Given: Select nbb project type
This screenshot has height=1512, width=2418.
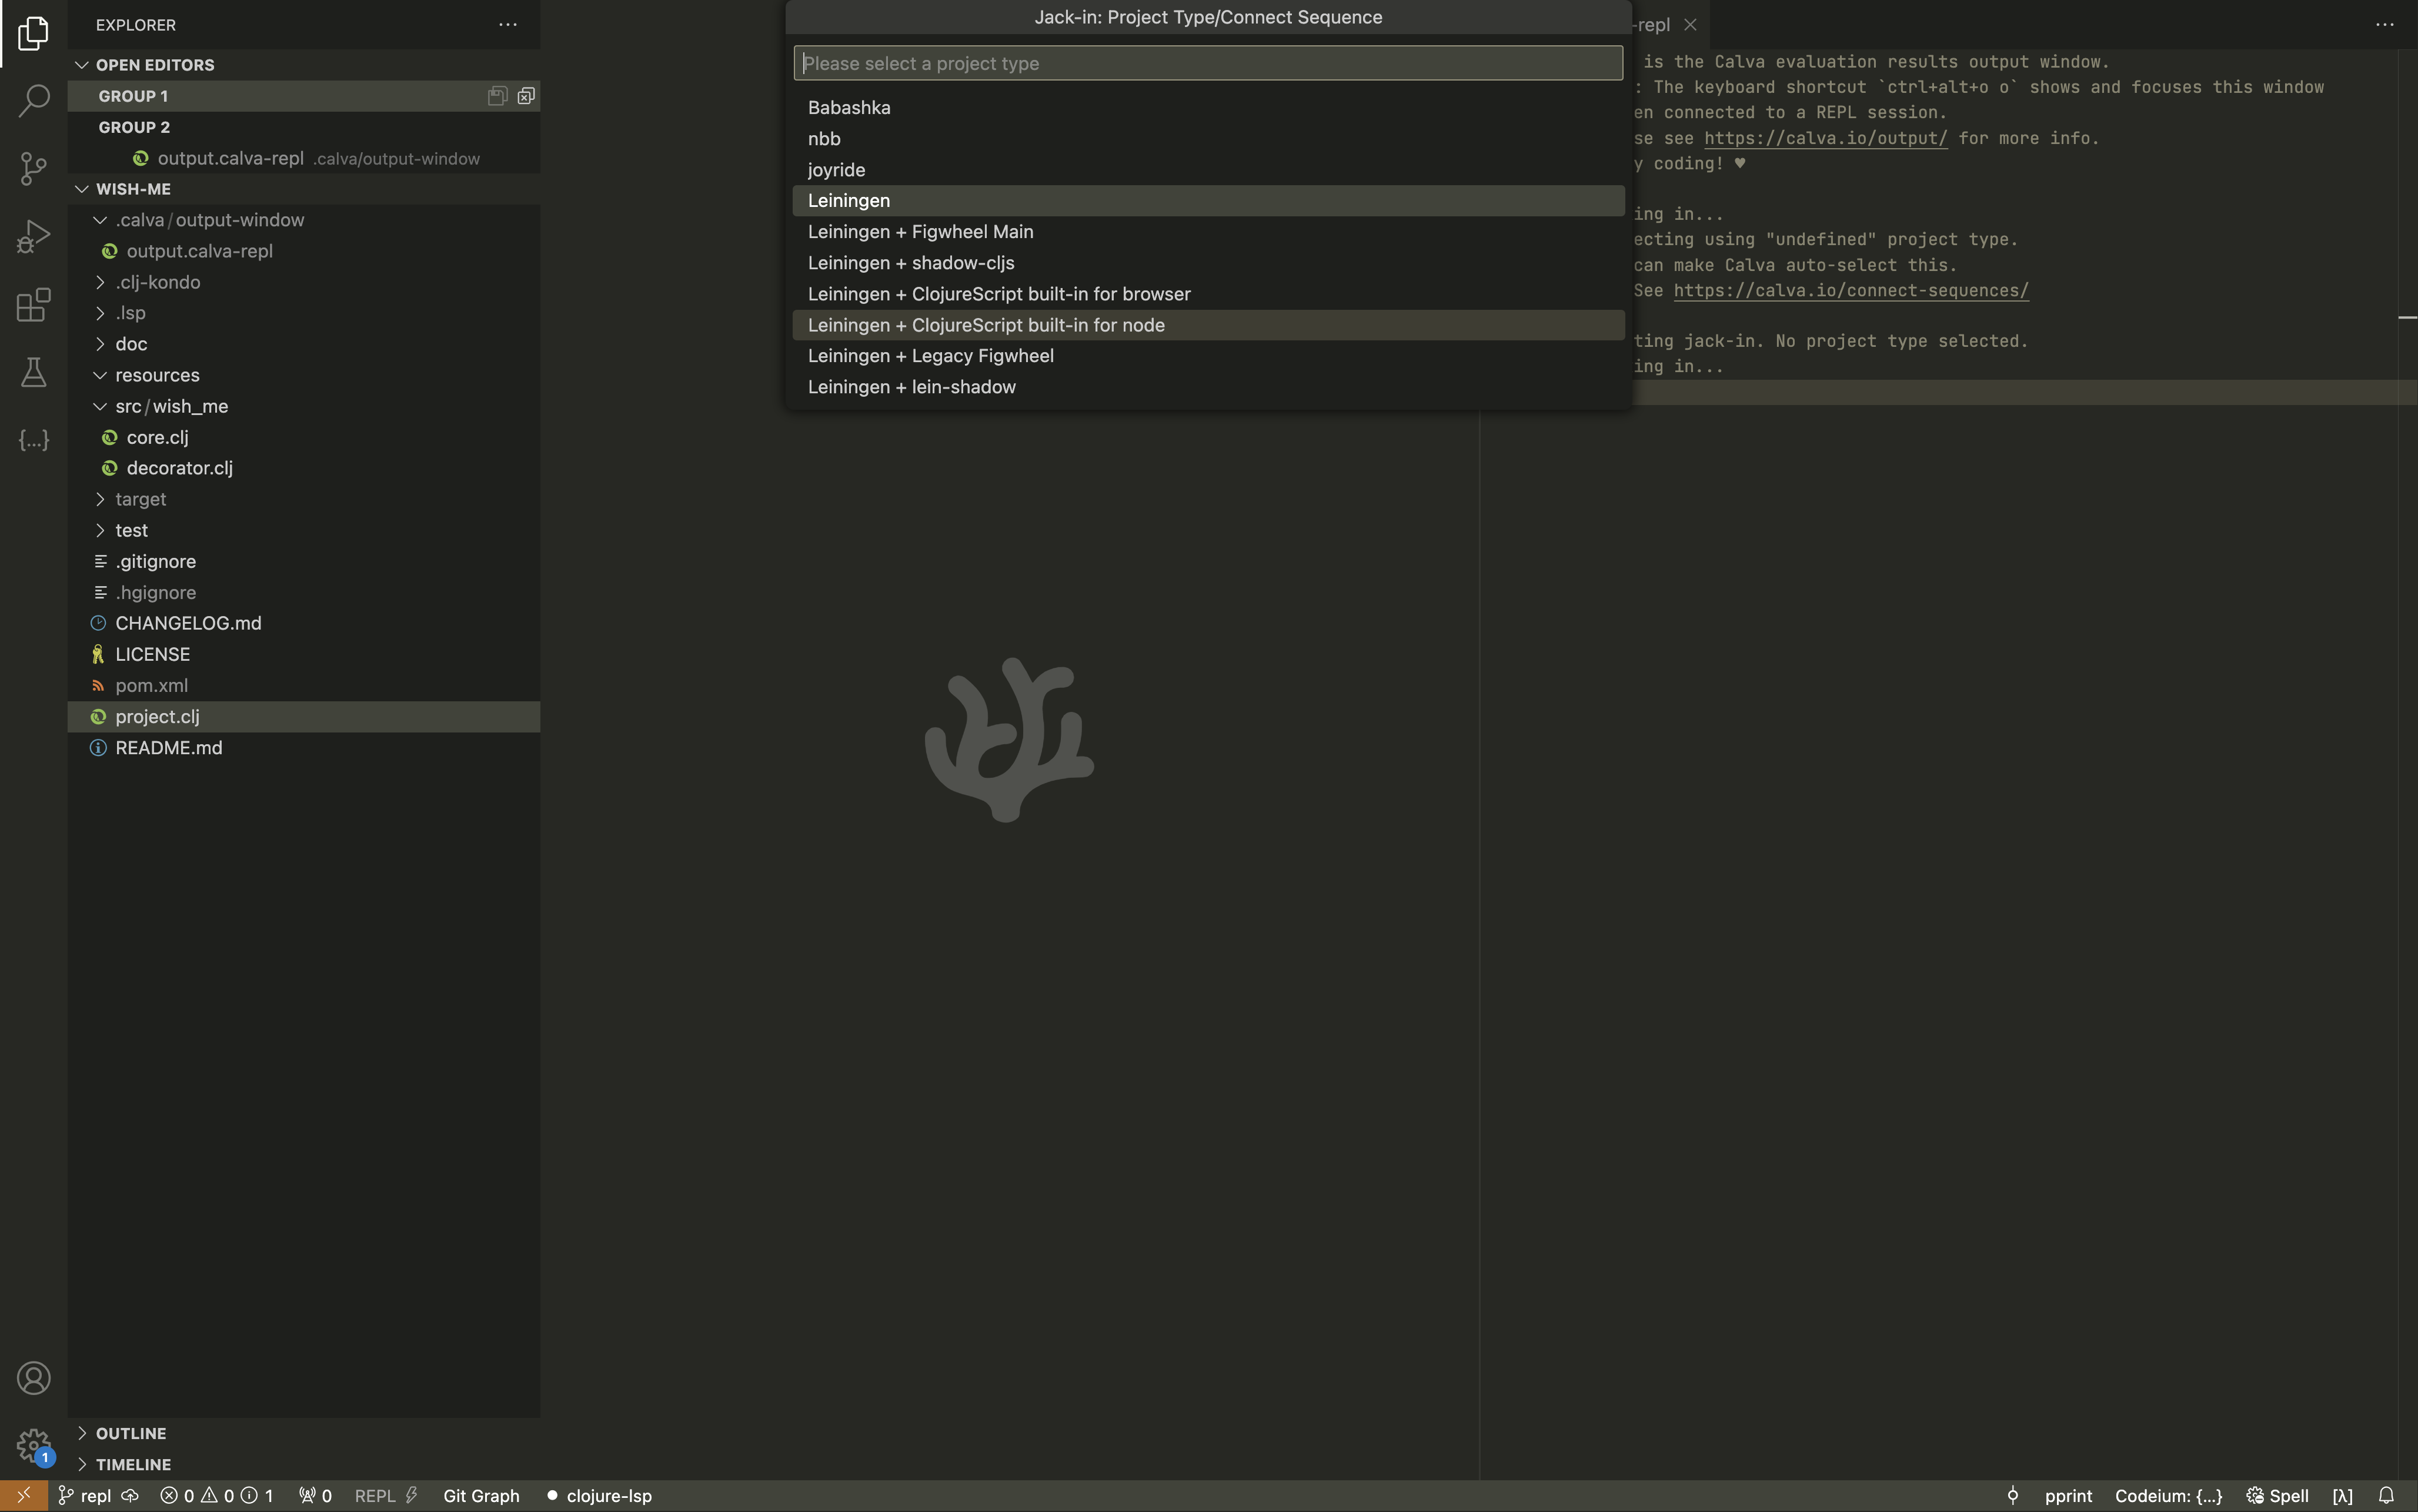Looking at the screenshot, I should (x=1208, y=138).
